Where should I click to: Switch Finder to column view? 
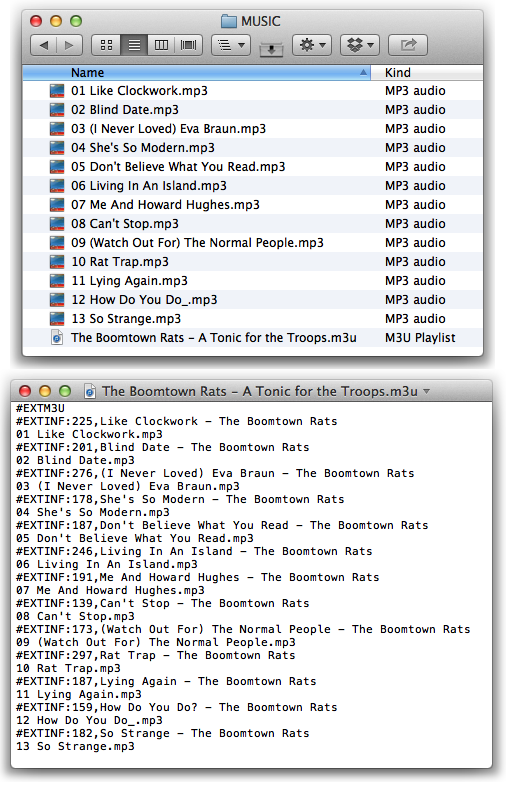tap(161, 45)
